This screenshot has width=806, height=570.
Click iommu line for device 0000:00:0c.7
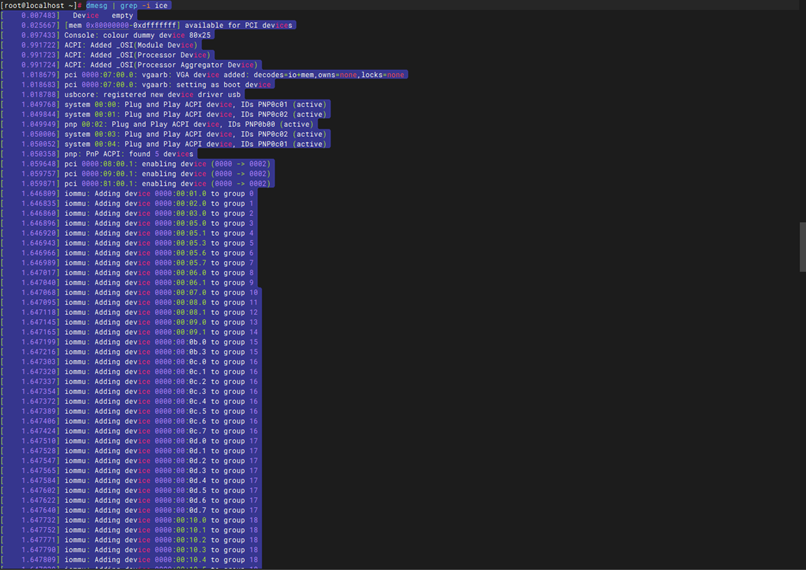(131, 431)
